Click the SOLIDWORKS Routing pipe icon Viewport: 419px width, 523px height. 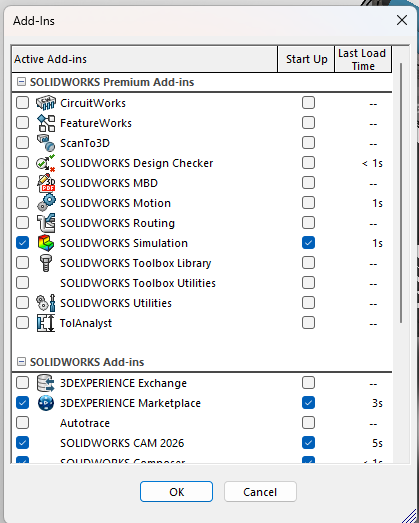coord(46,223)
